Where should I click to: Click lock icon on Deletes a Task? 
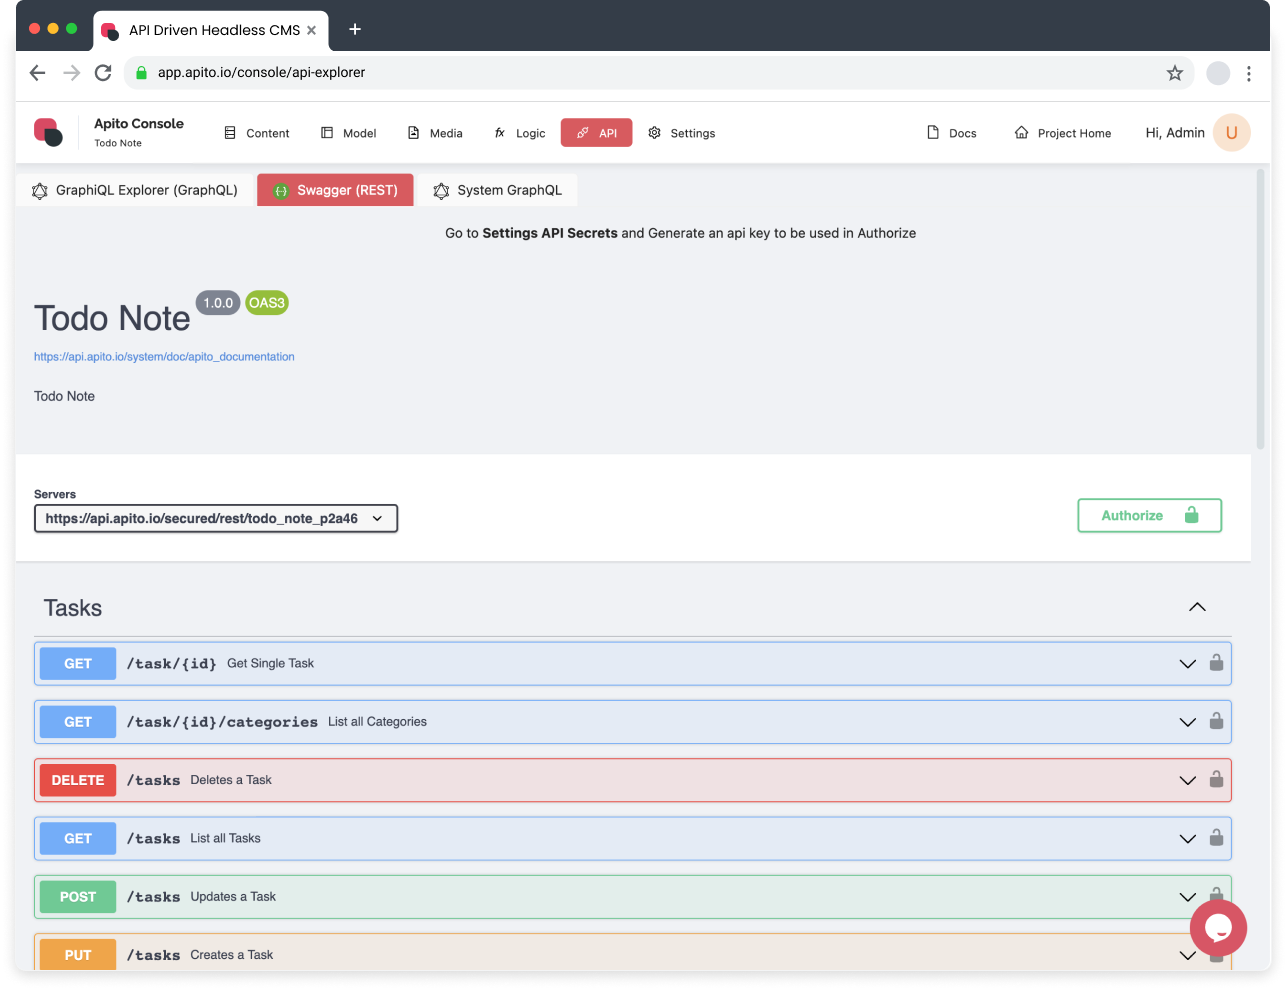tap(1216, 779)
